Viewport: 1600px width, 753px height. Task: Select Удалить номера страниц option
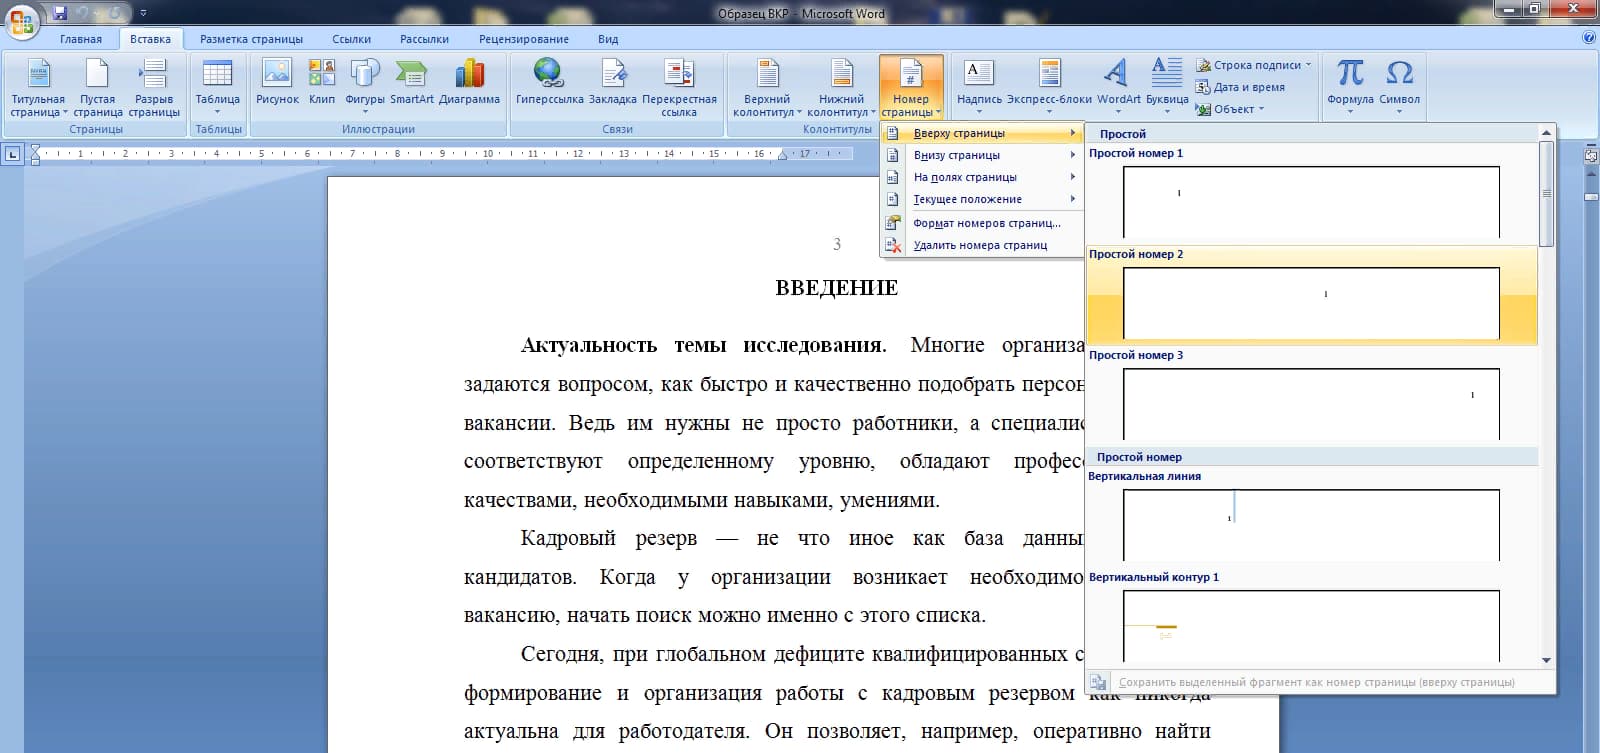980,245
